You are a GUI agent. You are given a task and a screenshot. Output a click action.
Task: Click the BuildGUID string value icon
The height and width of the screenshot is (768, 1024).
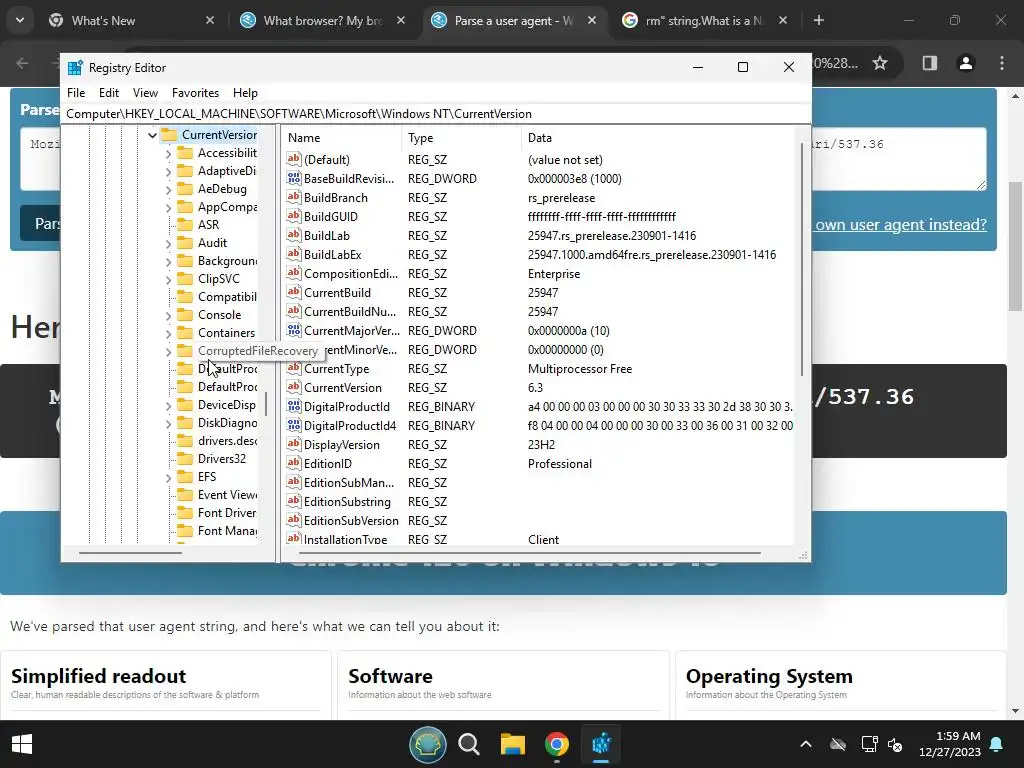pyautogui.click(x=294, y=216)
